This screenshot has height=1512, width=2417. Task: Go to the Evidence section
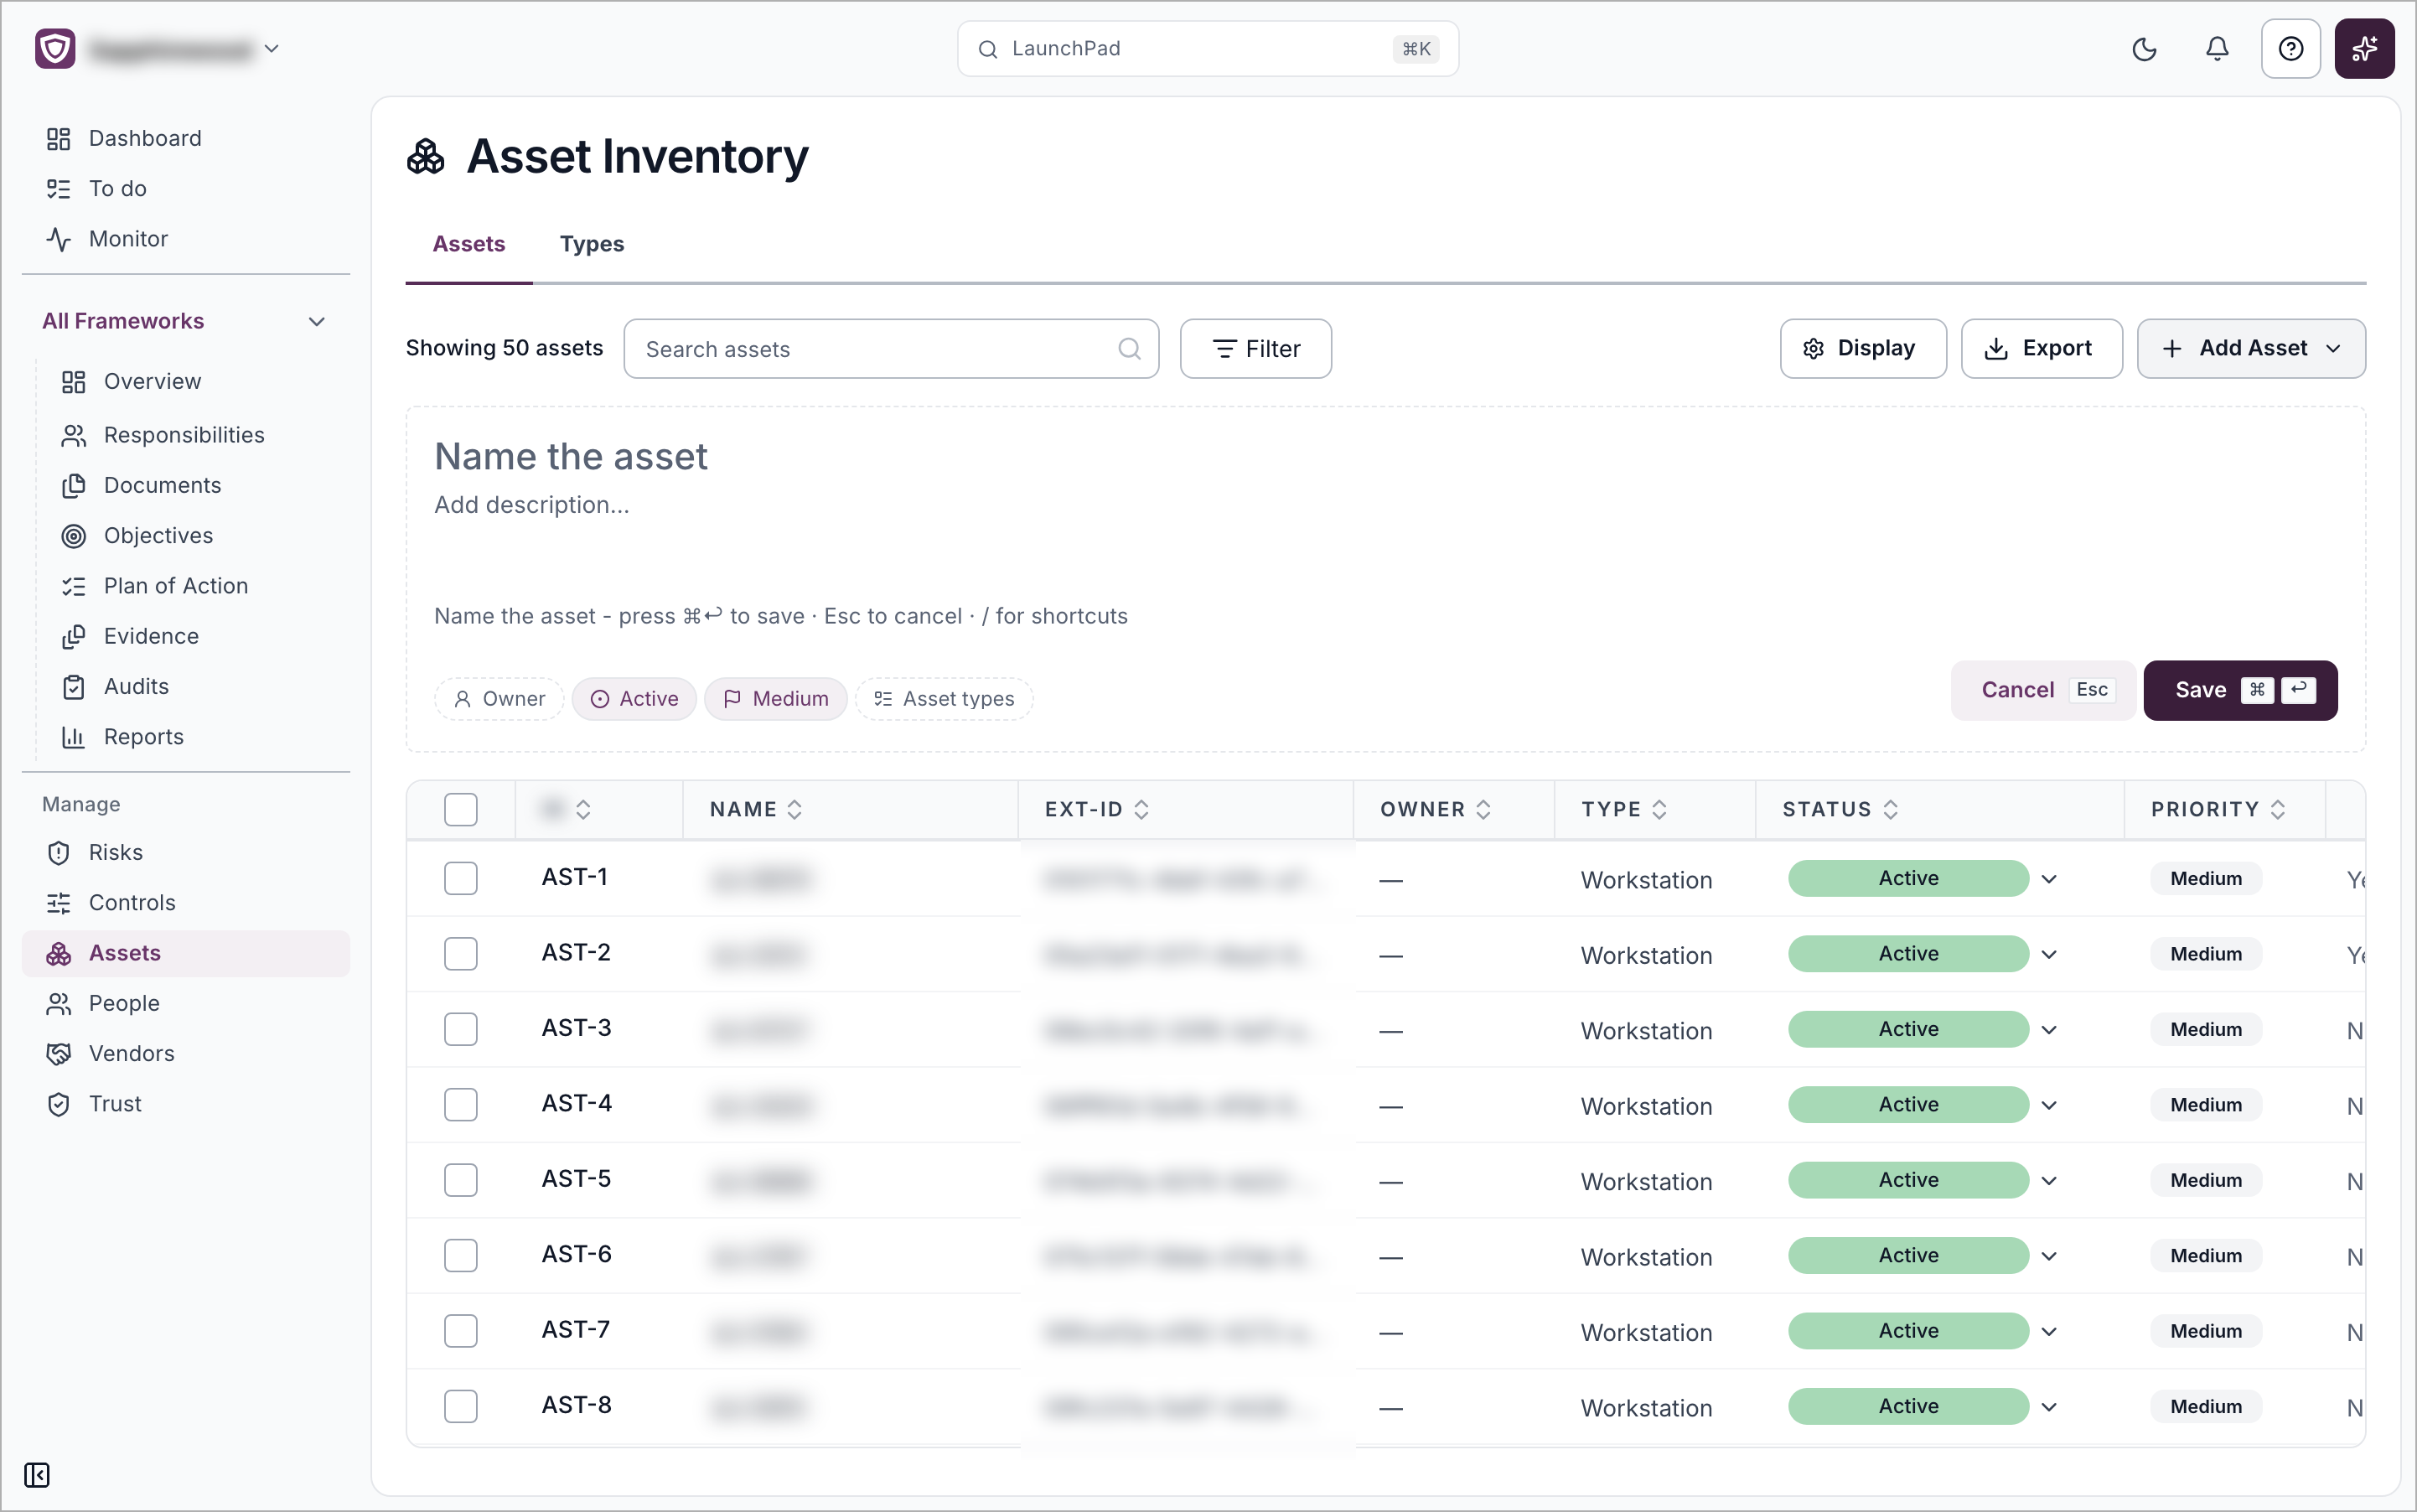(x=130, y=636)
